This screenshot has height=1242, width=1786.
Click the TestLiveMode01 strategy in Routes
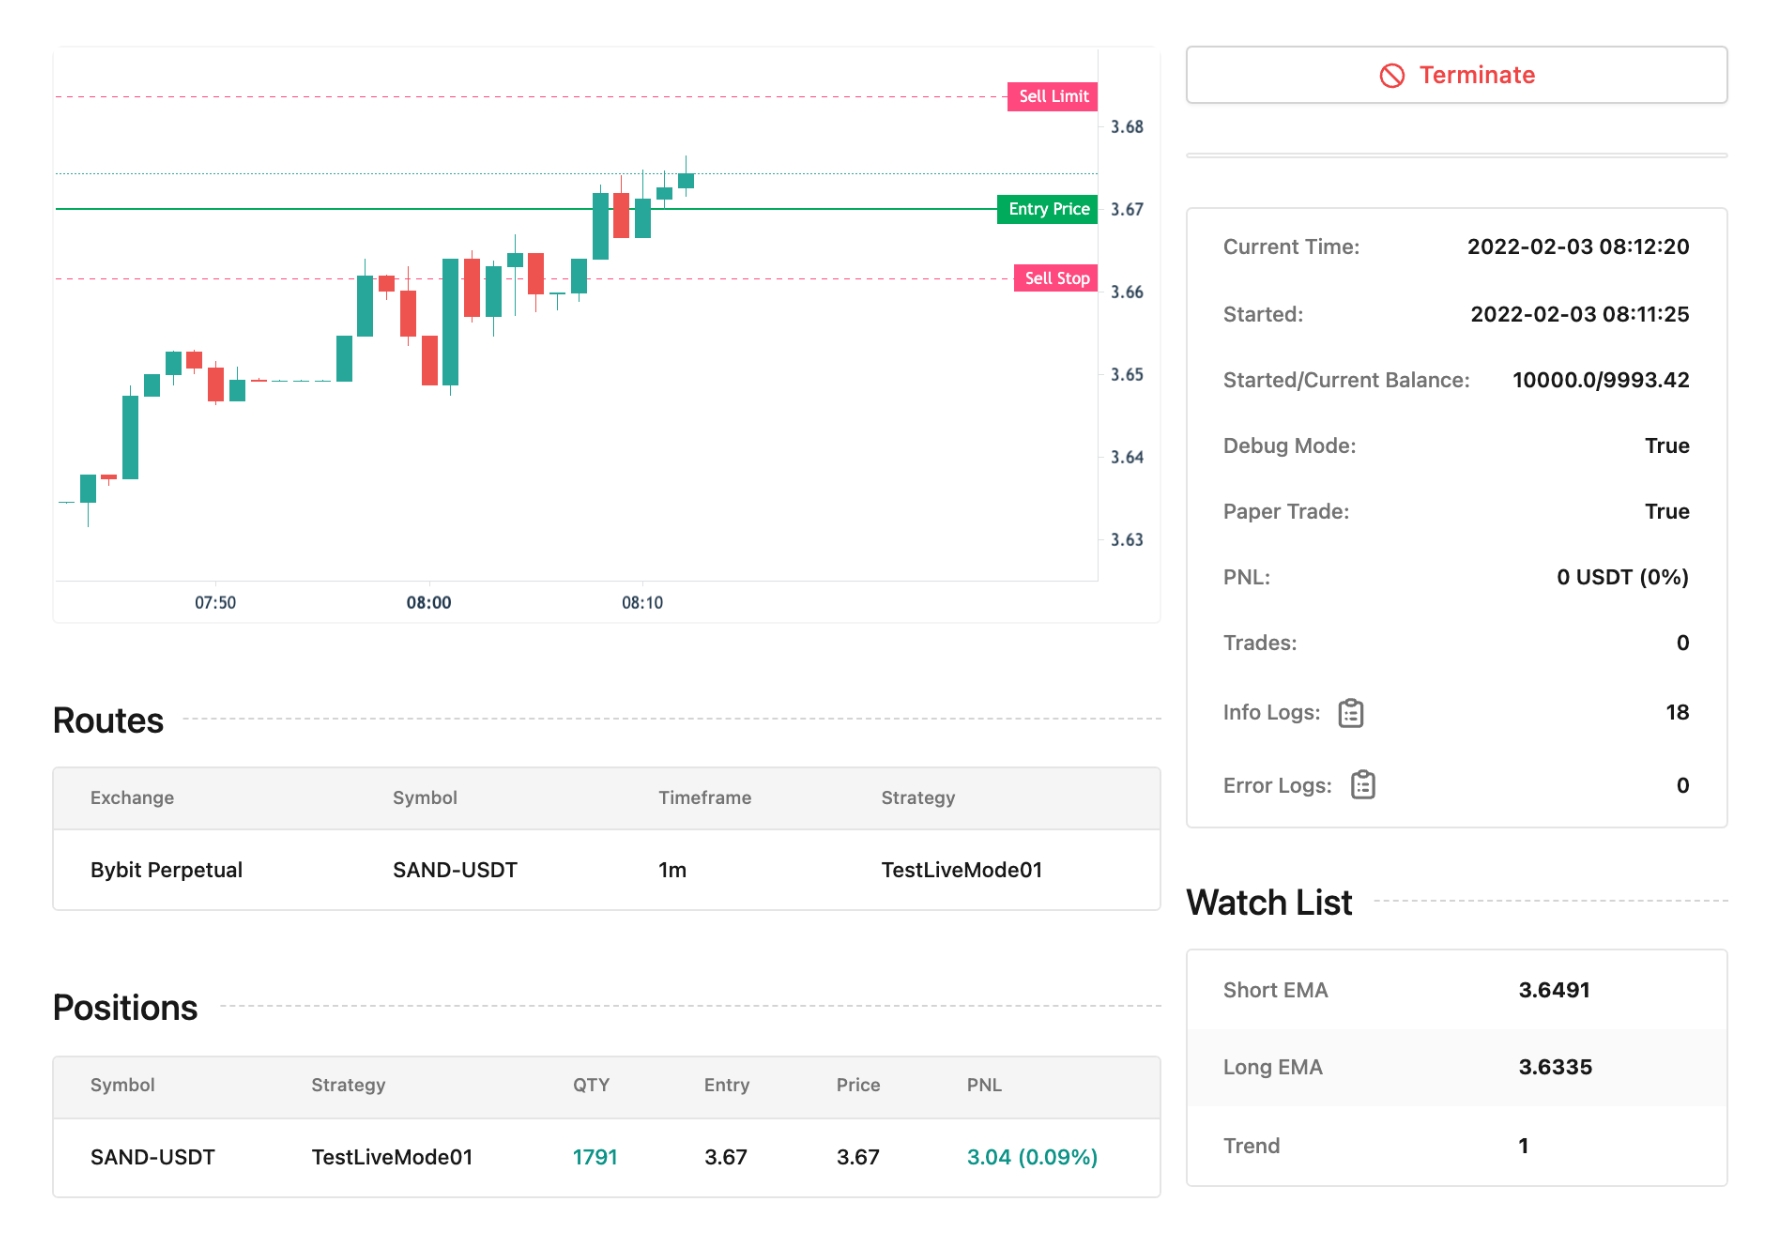click(961, 870)
